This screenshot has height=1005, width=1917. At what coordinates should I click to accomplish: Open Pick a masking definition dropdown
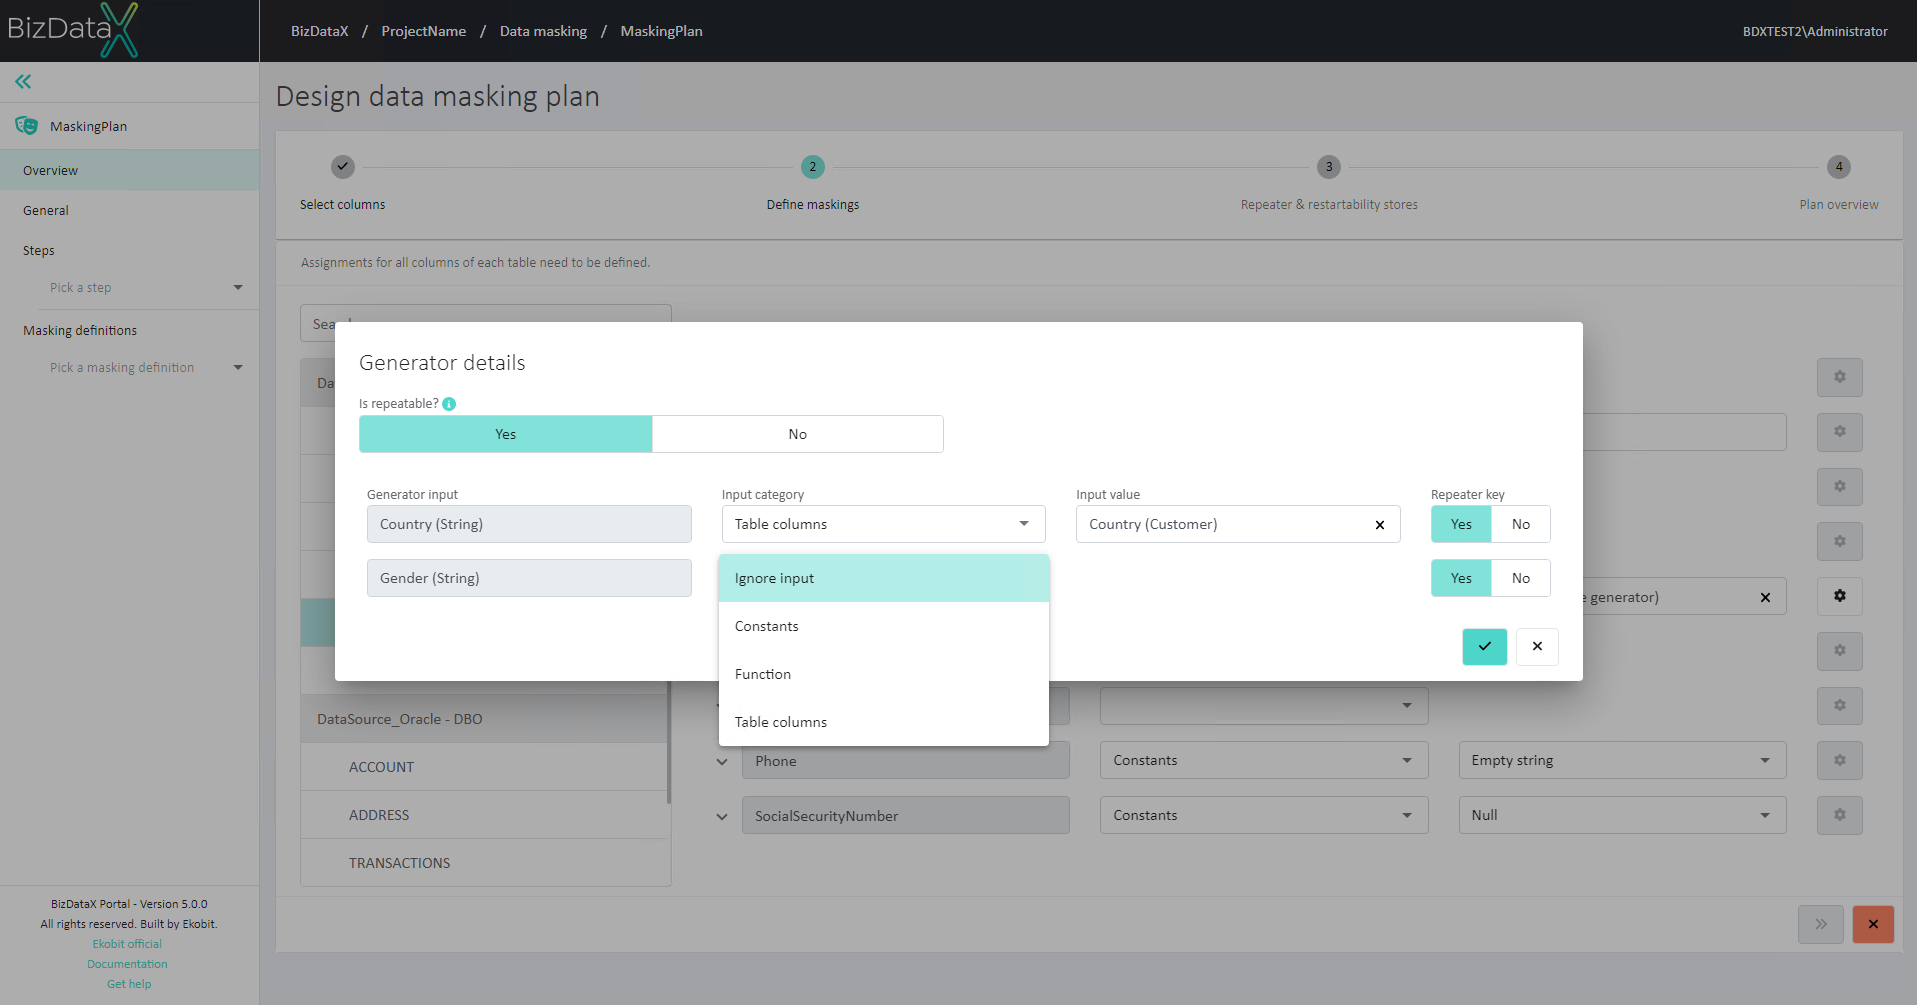[146, 368]
